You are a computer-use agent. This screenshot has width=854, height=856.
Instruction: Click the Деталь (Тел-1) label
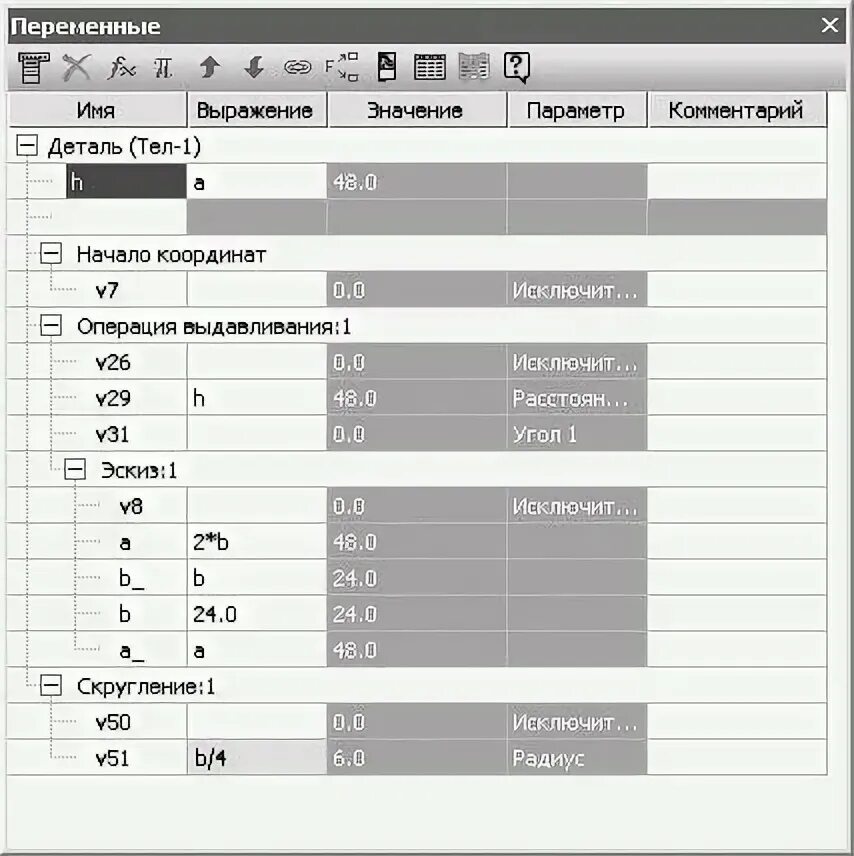tap(124, 146)
